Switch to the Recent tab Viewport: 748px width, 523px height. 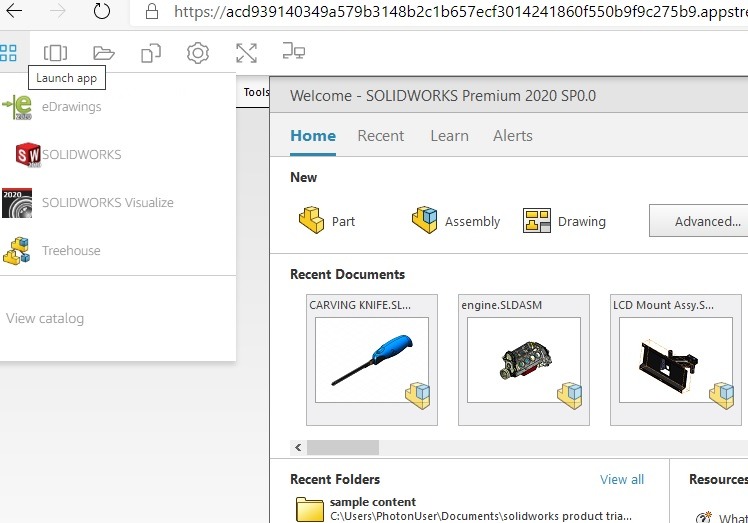coord(381,136)
